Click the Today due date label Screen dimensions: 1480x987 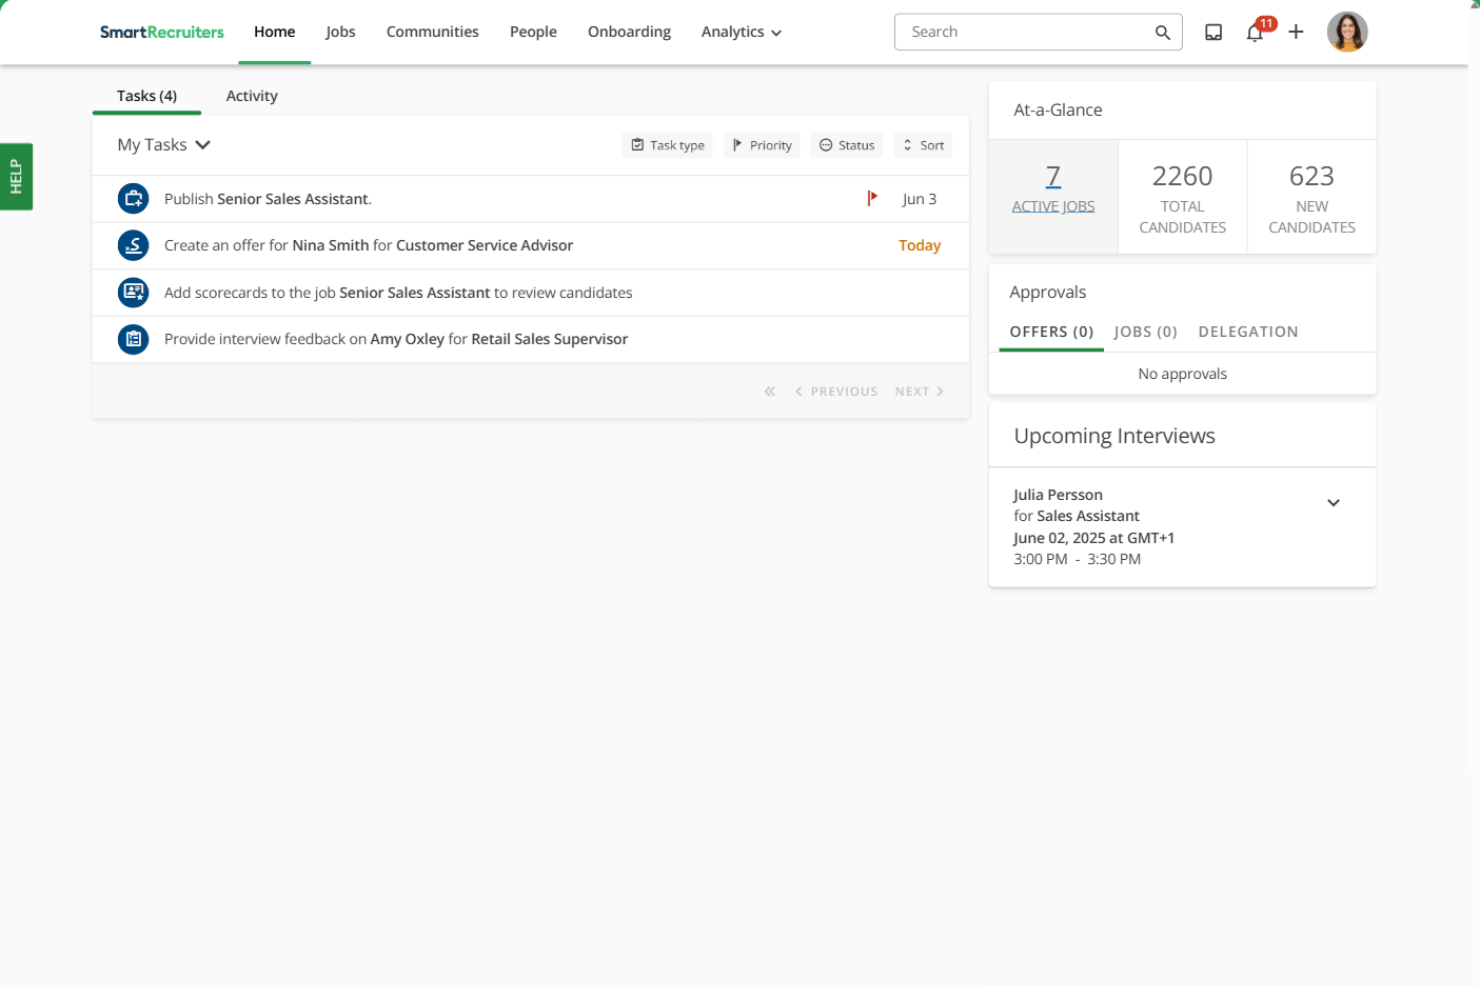tap(919, 245)
